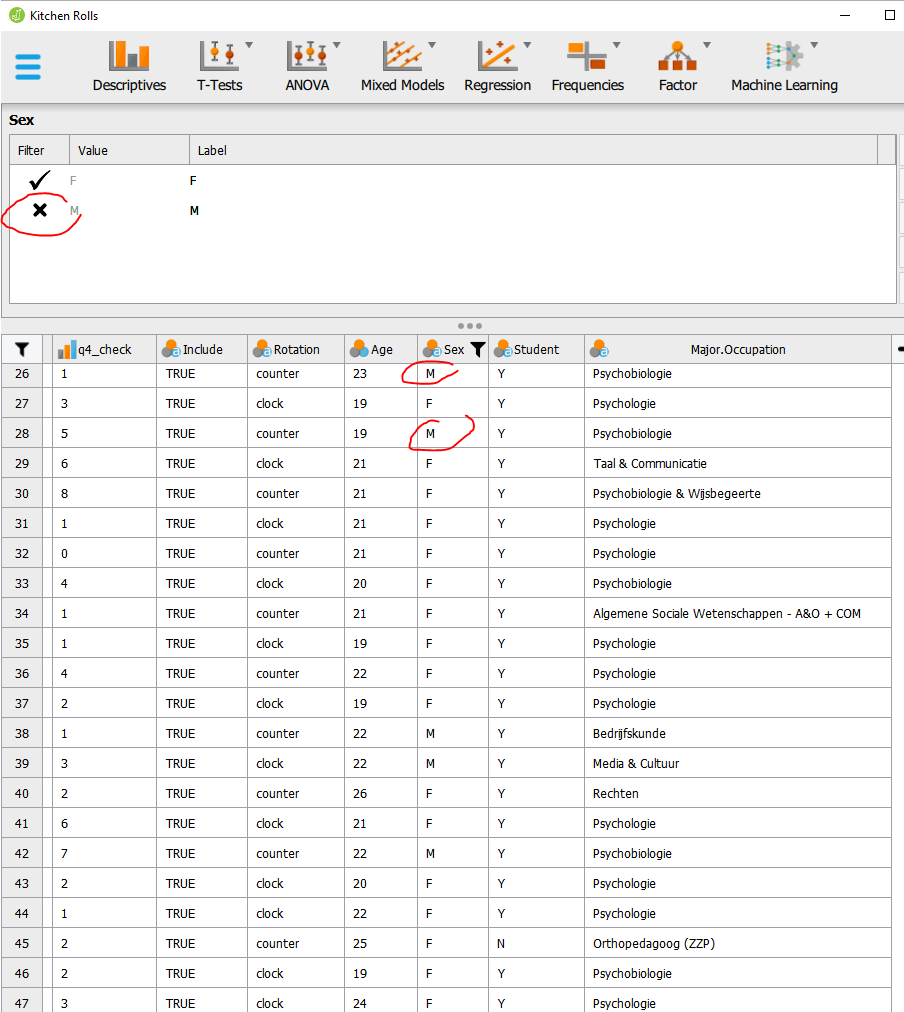Maximize the Kitchen Rolls window
The height and width of the screenshot is (1012, 904).
[890, 15]
